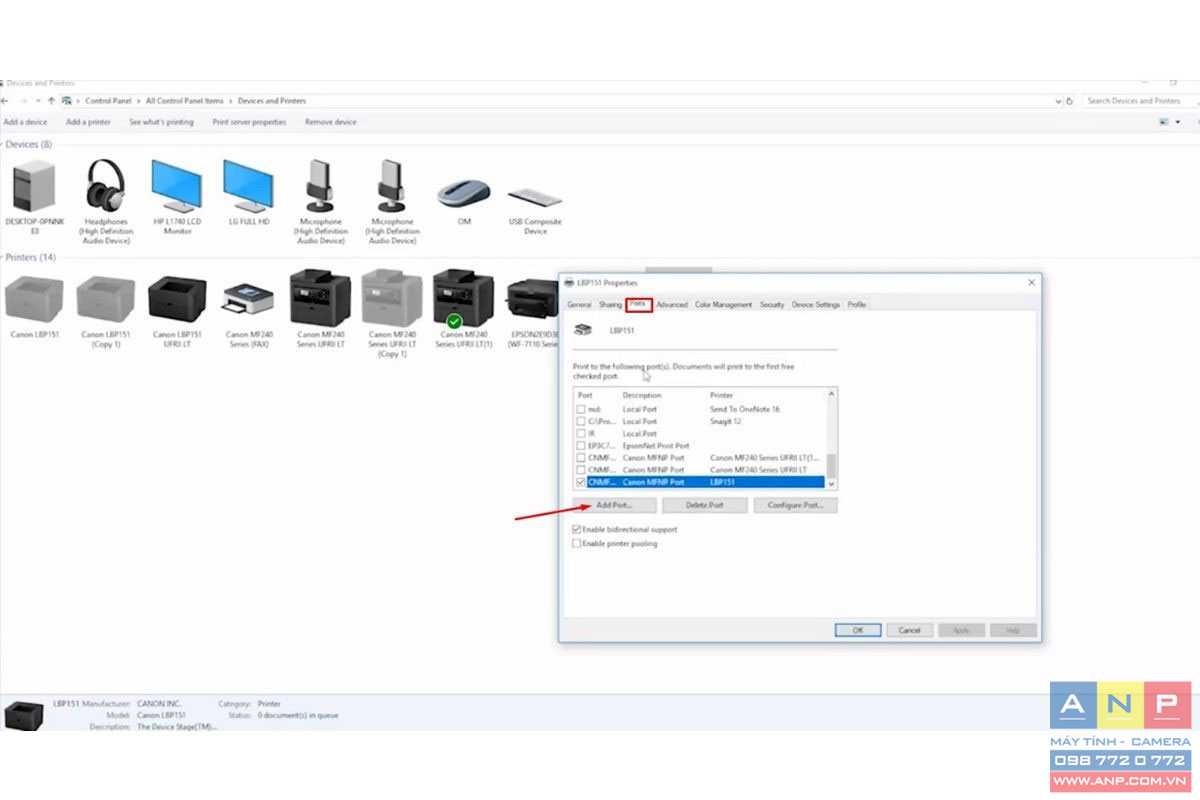1200x800 pixels.
Task: Expand chevron after All Control Panel Items
Action: pyautogui.click(x=230, y=101)
